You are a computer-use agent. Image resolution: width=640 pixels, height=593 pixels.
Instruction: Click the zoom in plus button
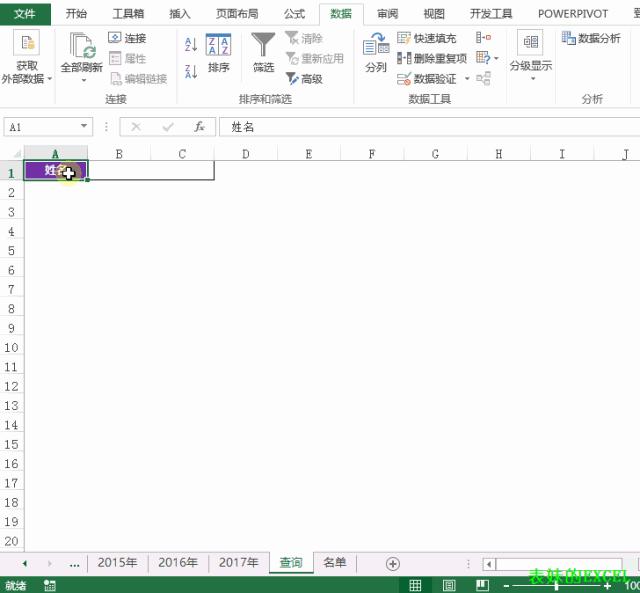(607, 586)
